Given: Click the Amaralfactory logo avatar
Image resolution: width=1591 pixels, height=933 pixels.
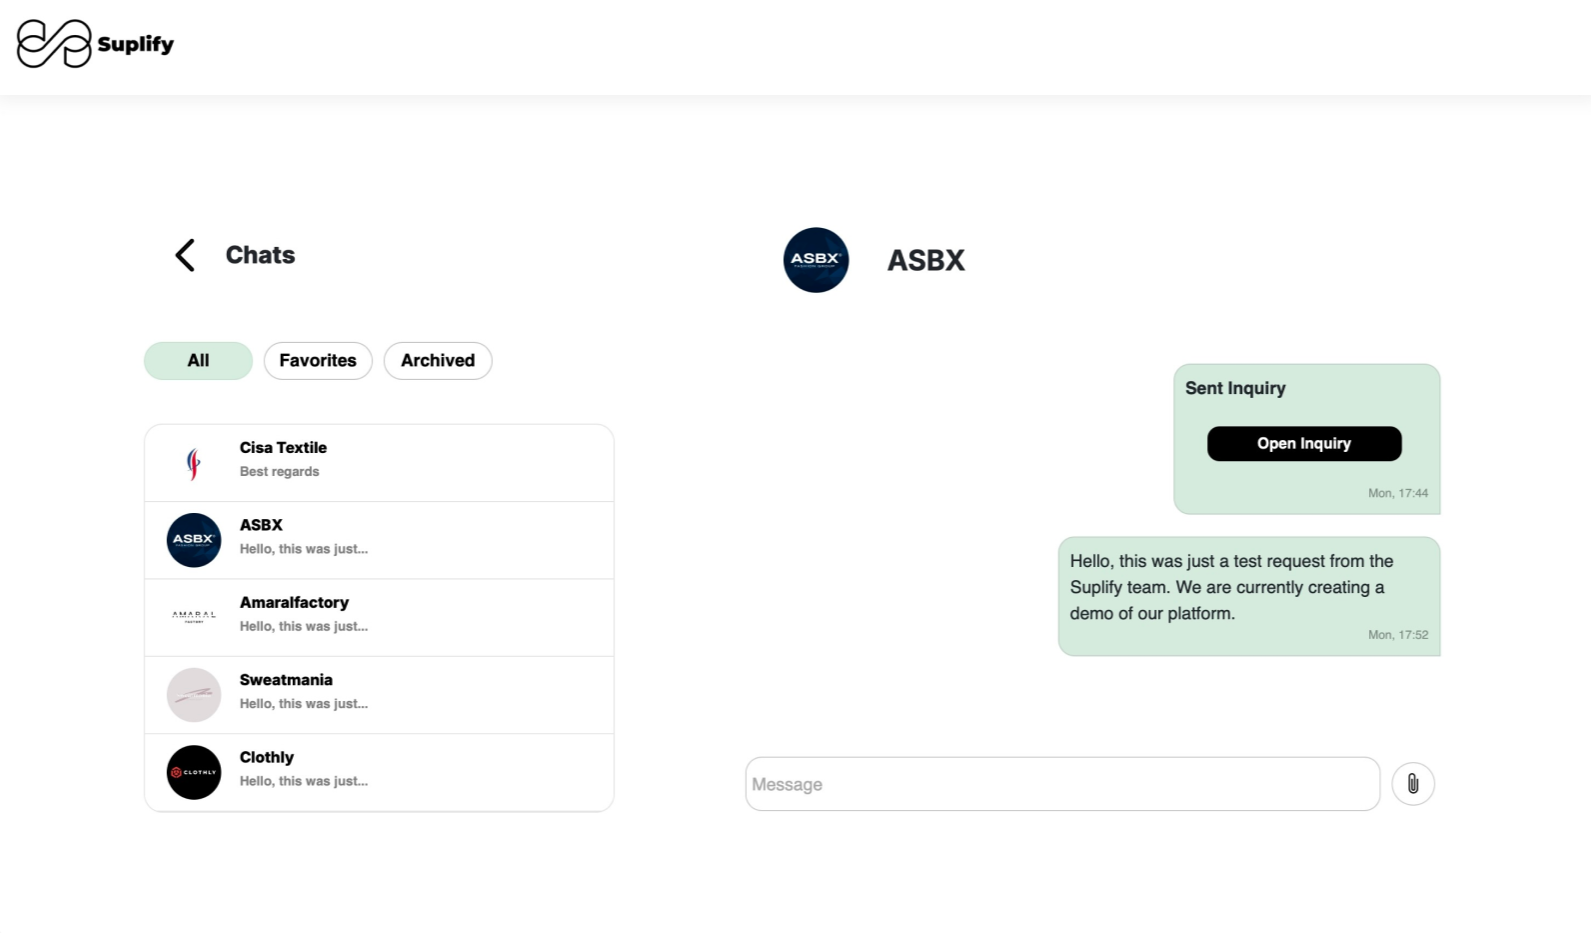Looking at the screenshot, I should click(194, 617).
